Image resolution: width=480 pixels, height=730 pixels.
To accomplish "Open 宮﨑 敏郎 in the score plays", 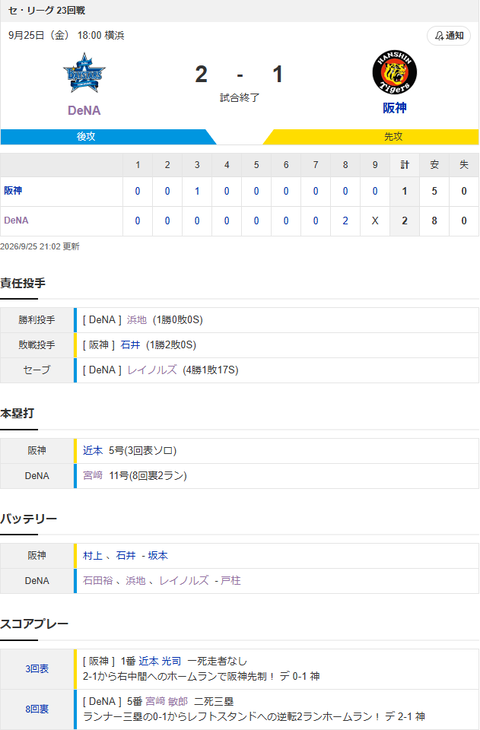I will 166,702.
